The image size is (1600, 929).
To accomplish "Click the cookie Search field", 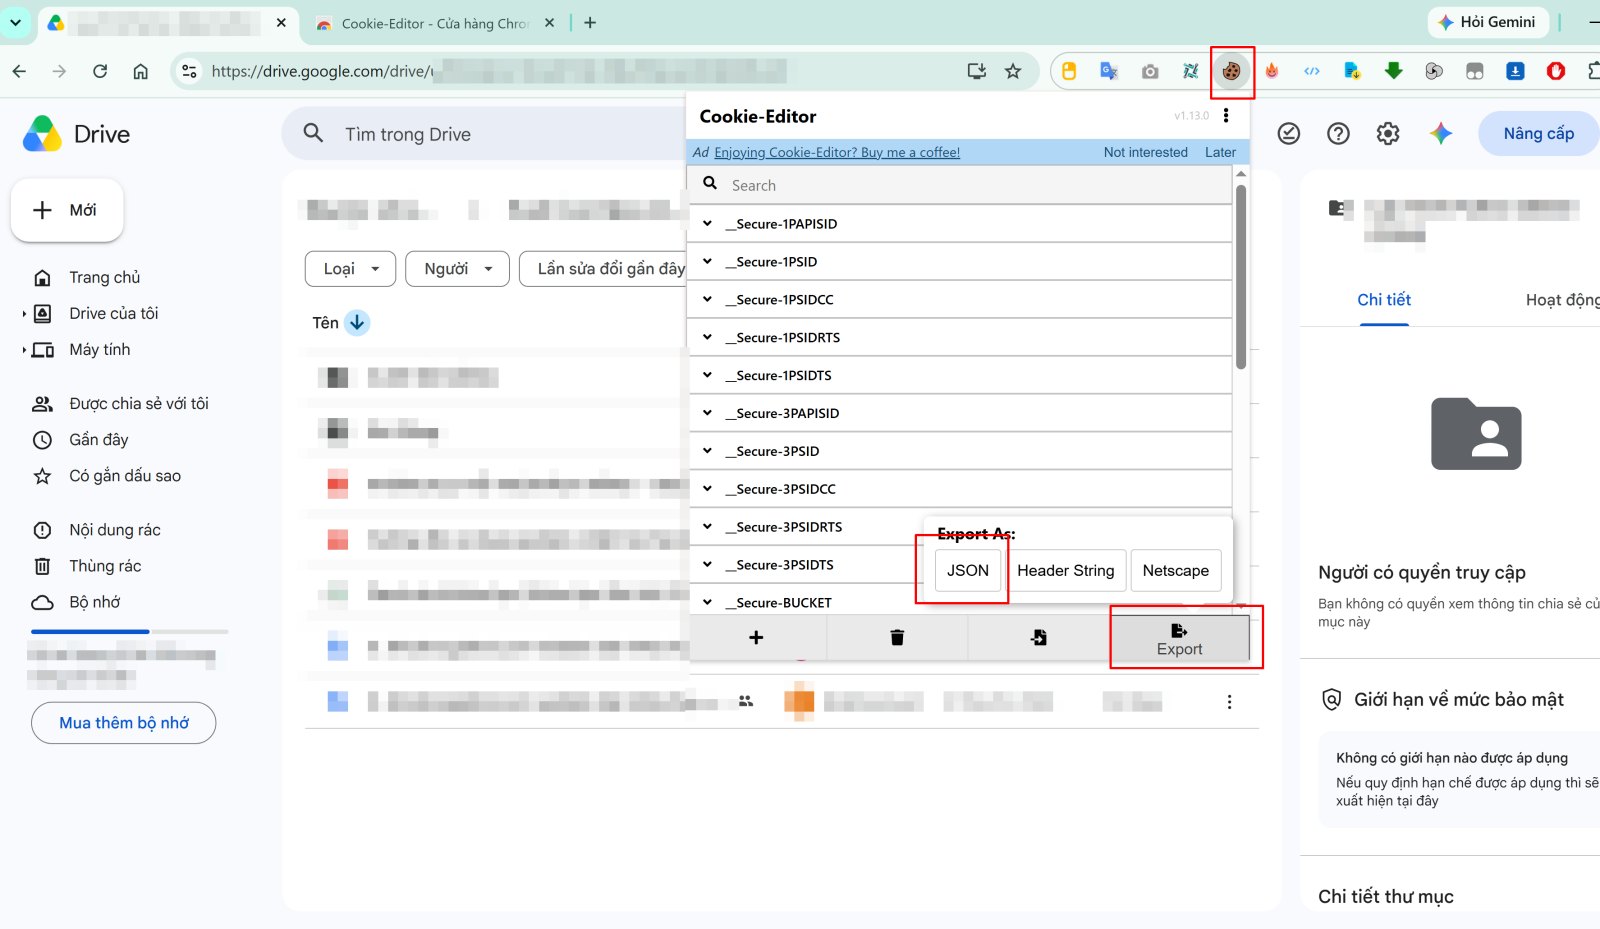I will tap(960, 185).
